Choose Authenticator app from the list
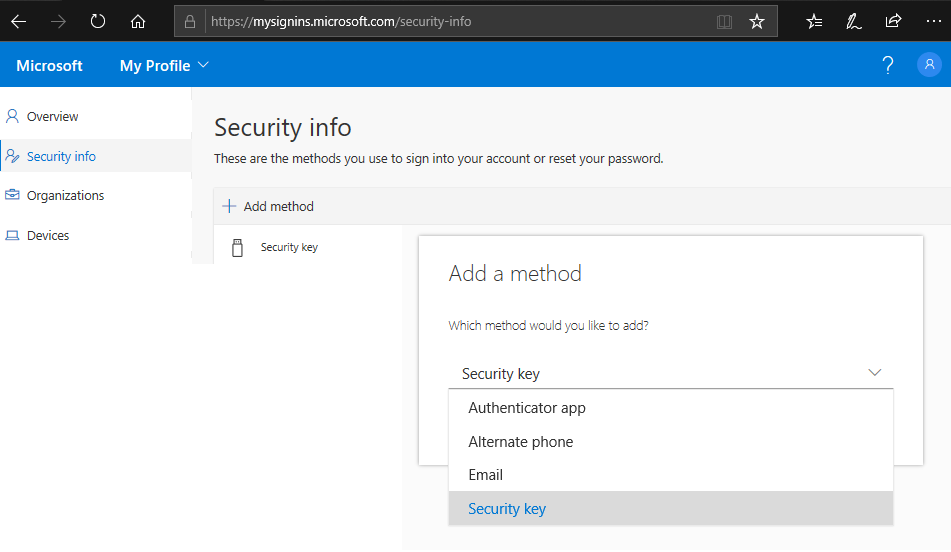This screenshot has height=552, width=951. pyautogui.click(x=527, y=408)
